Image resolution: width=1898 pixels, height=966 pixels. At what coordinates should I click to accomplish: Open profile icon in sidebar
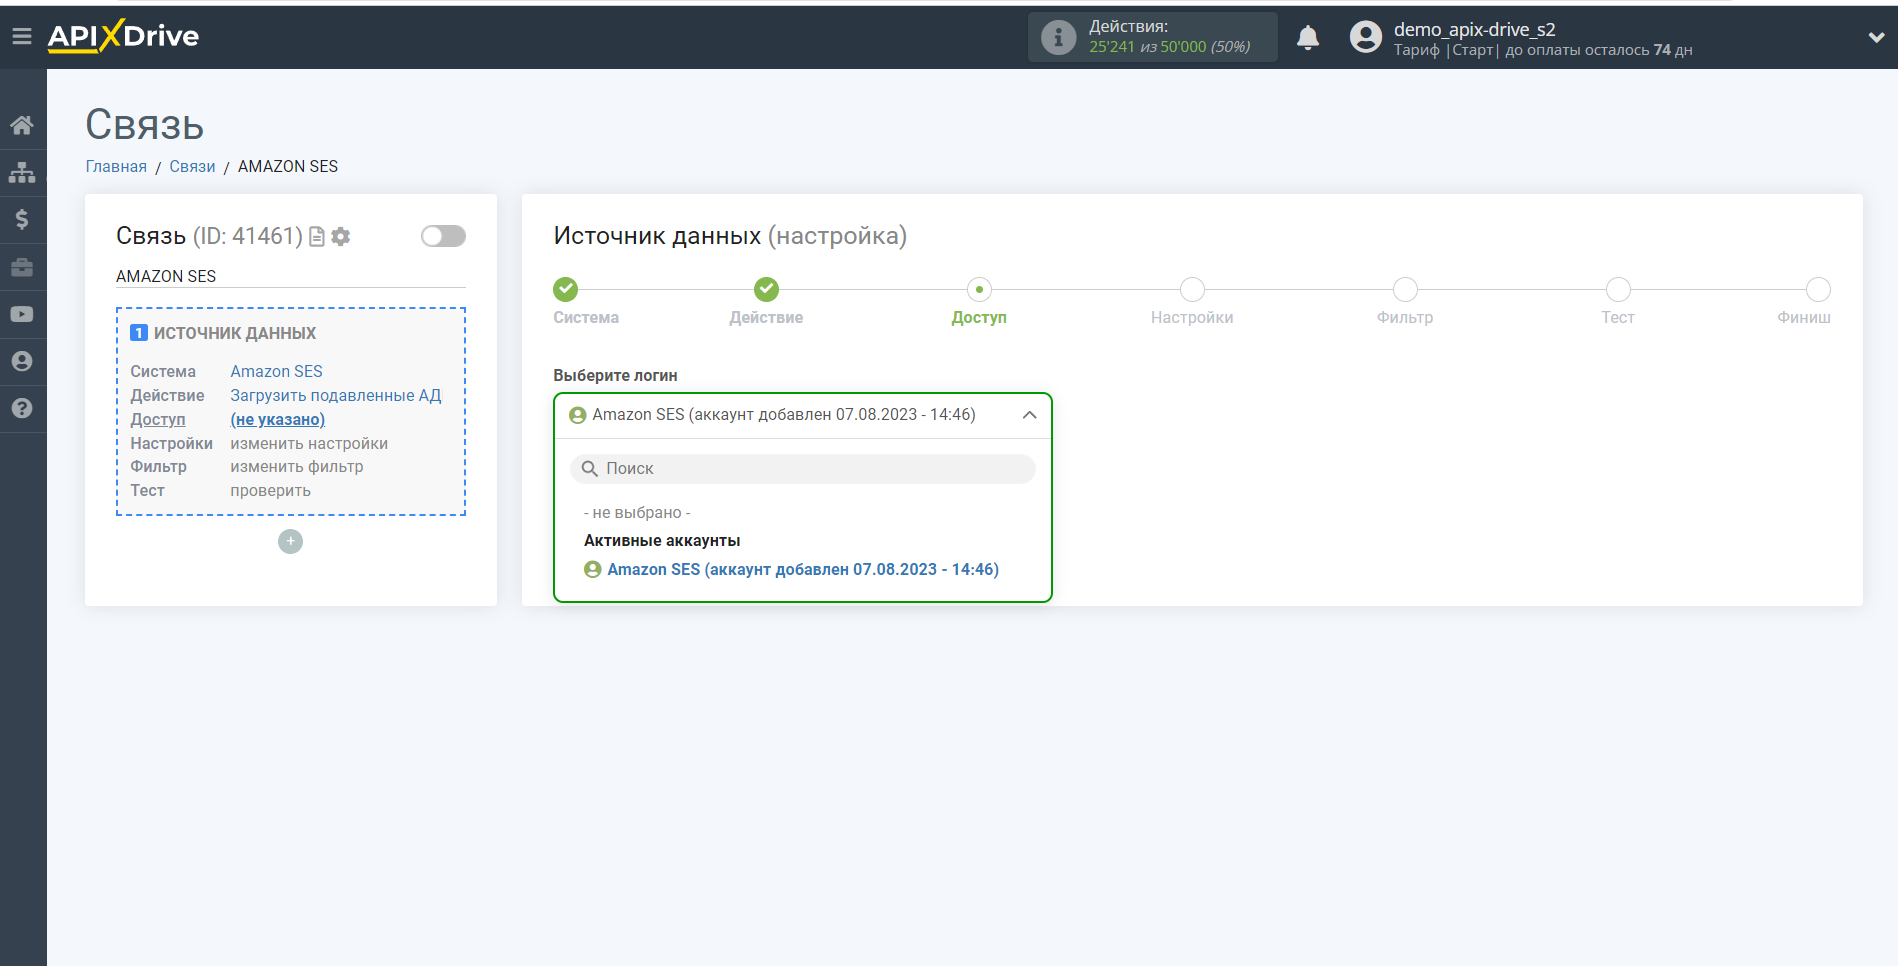click(22, 361)
